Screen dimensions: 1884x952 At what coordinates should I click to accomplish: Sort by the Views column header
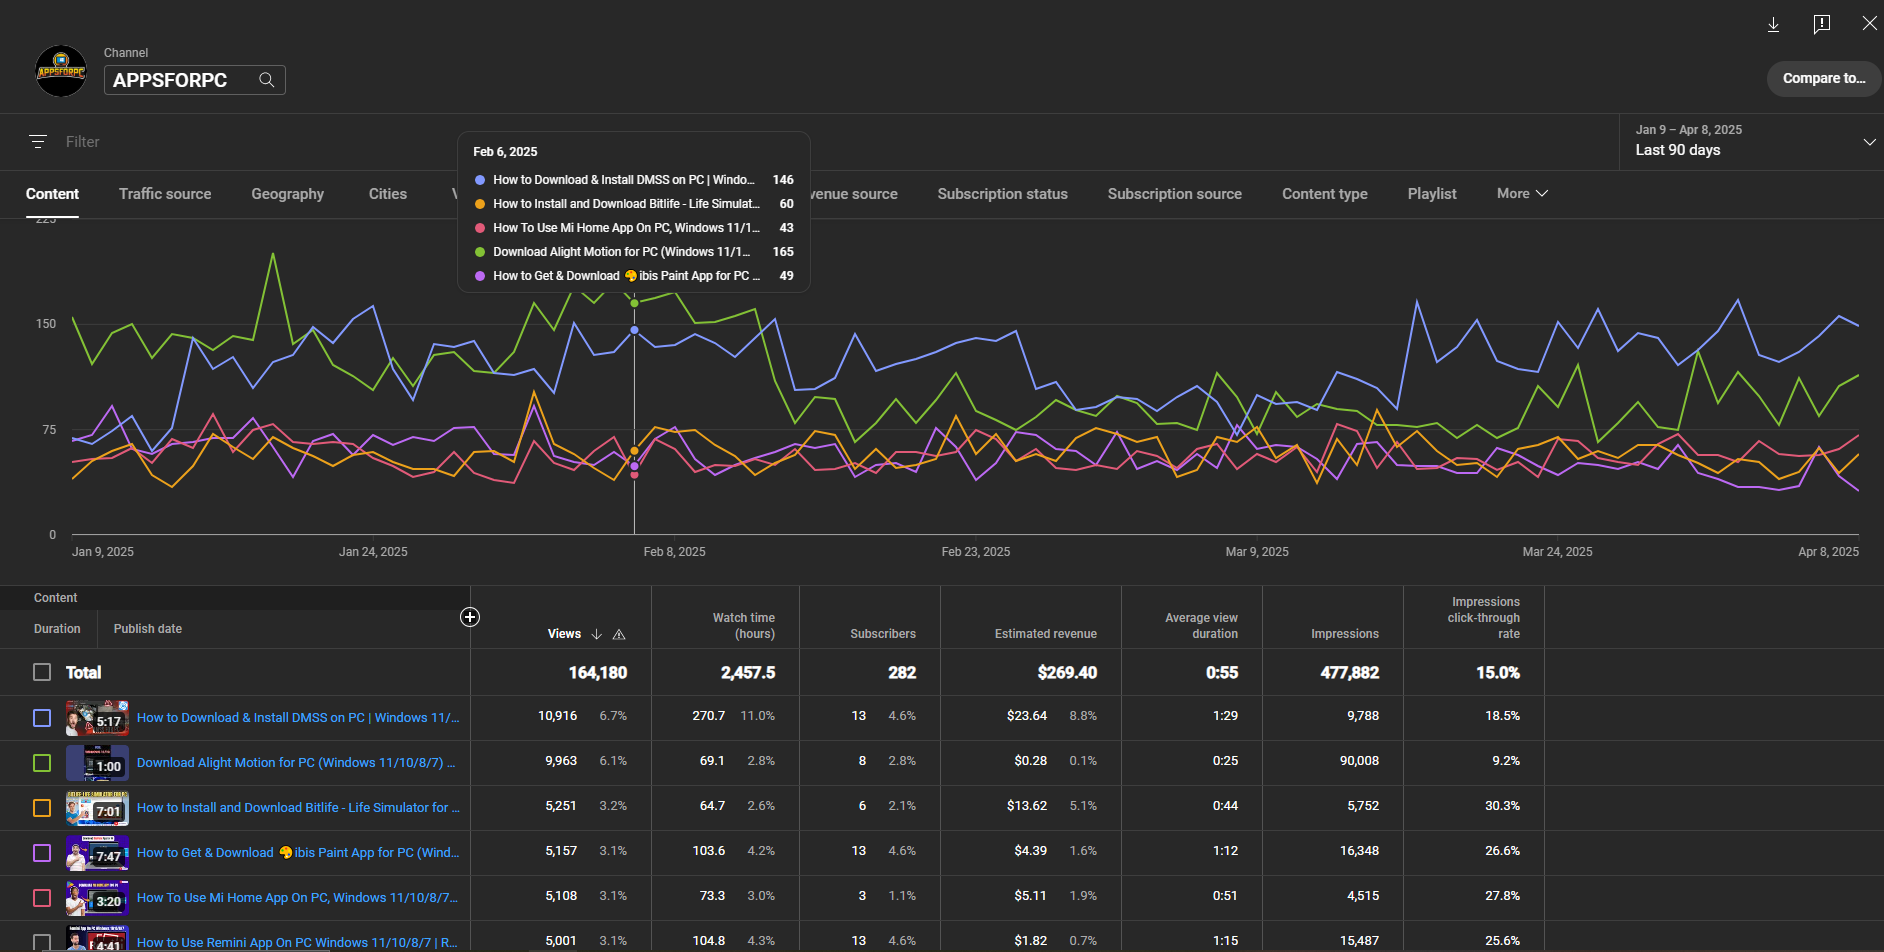[564, 634]
